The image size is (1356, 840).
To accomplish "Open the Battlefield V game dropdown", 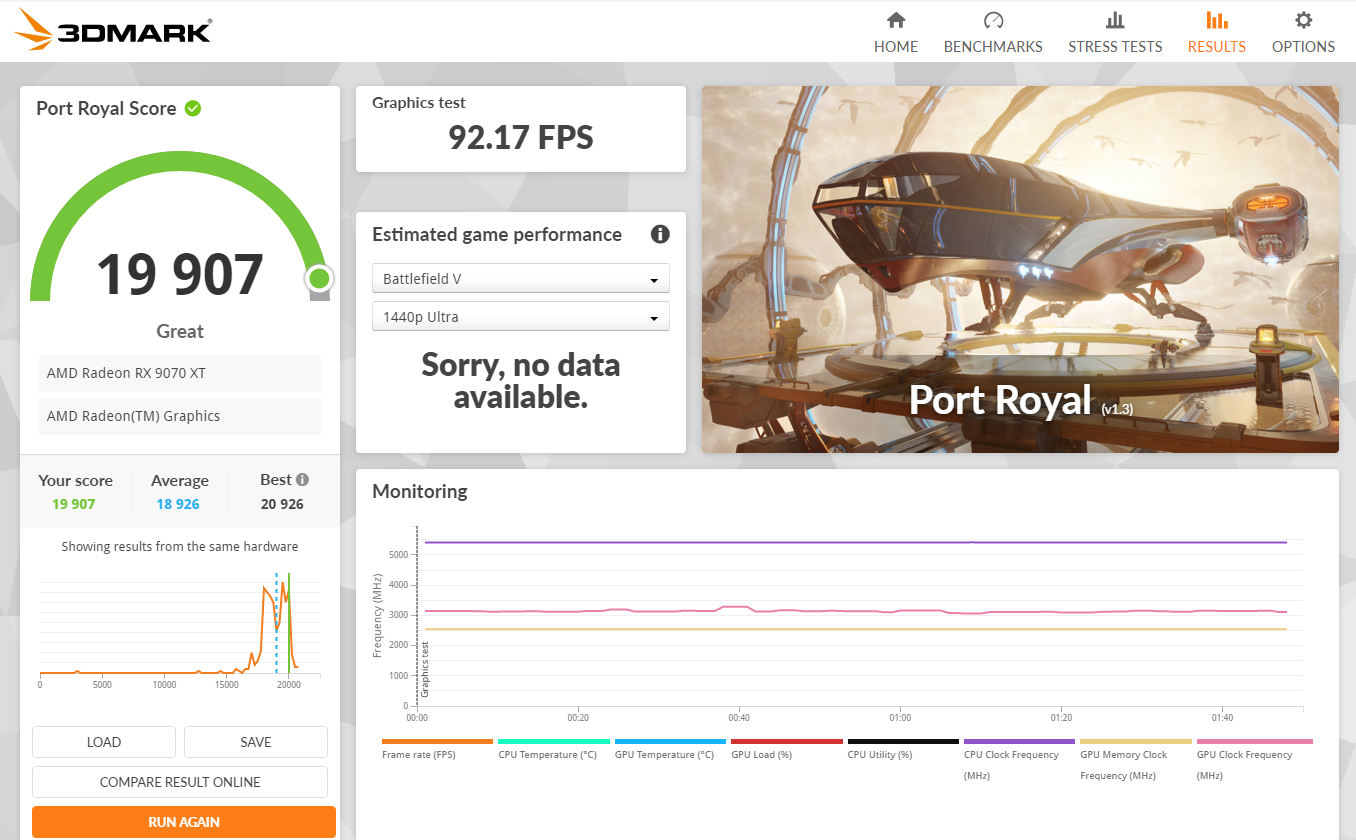I will 520,278.
